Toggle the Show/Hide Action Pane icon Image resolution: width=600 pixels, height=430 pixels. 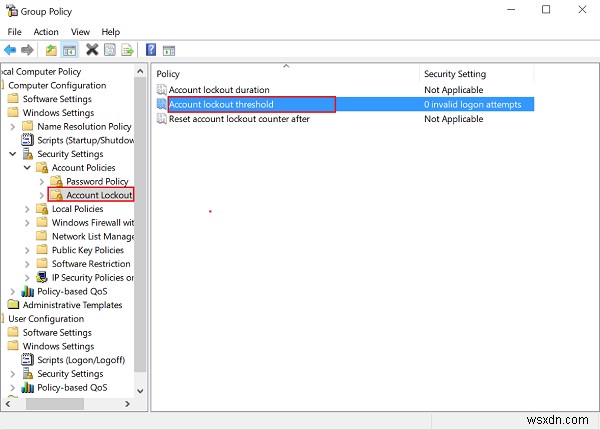click(169, 50)
